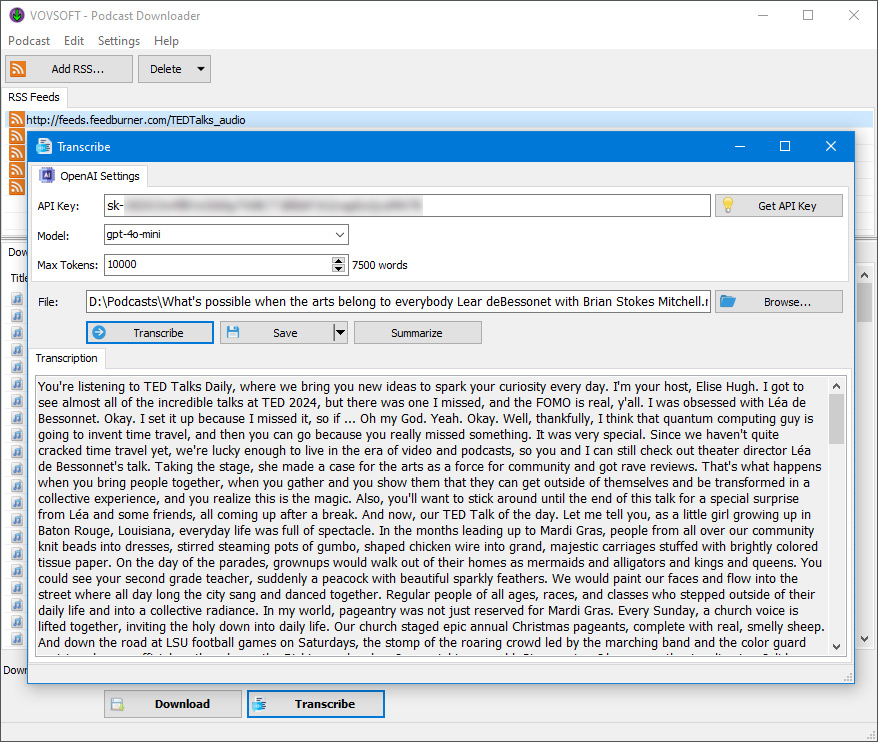Open the Podcast menu
878x742 pixels.
29,41
